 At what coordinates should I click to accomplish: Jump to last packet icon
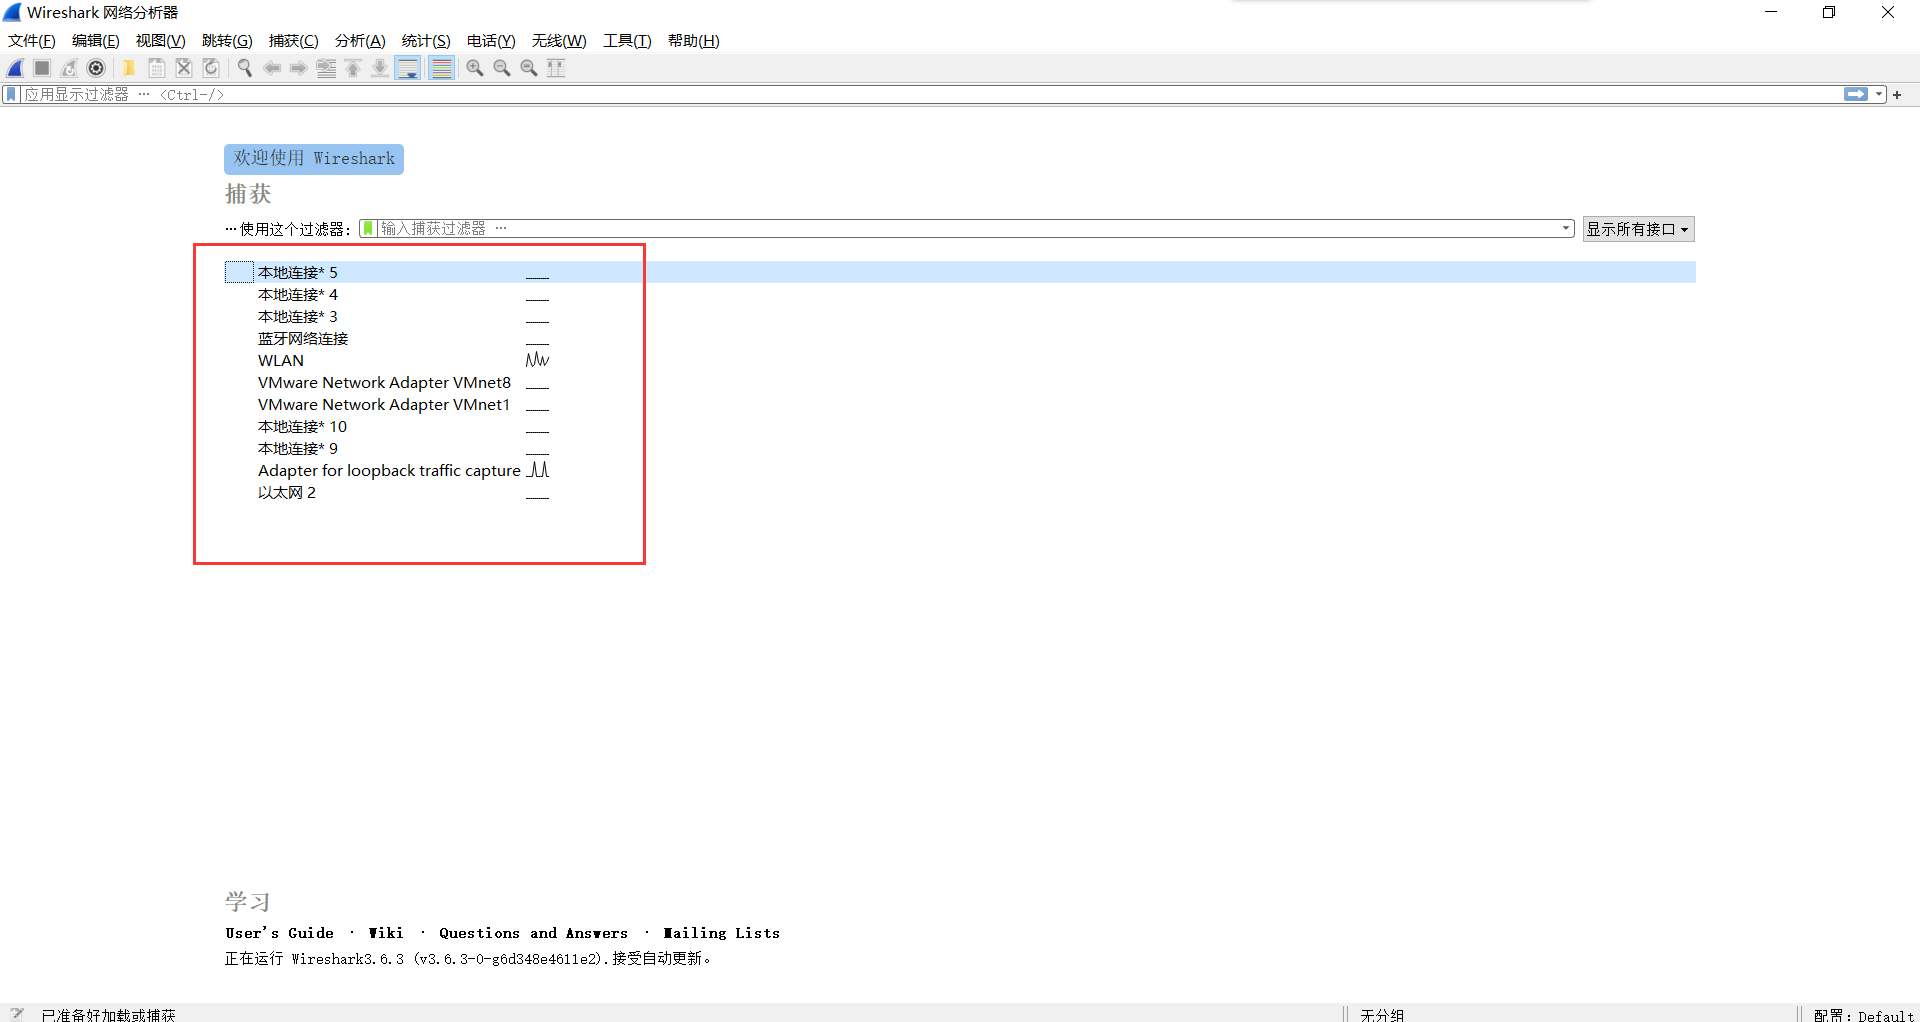(x=380, y=68)
